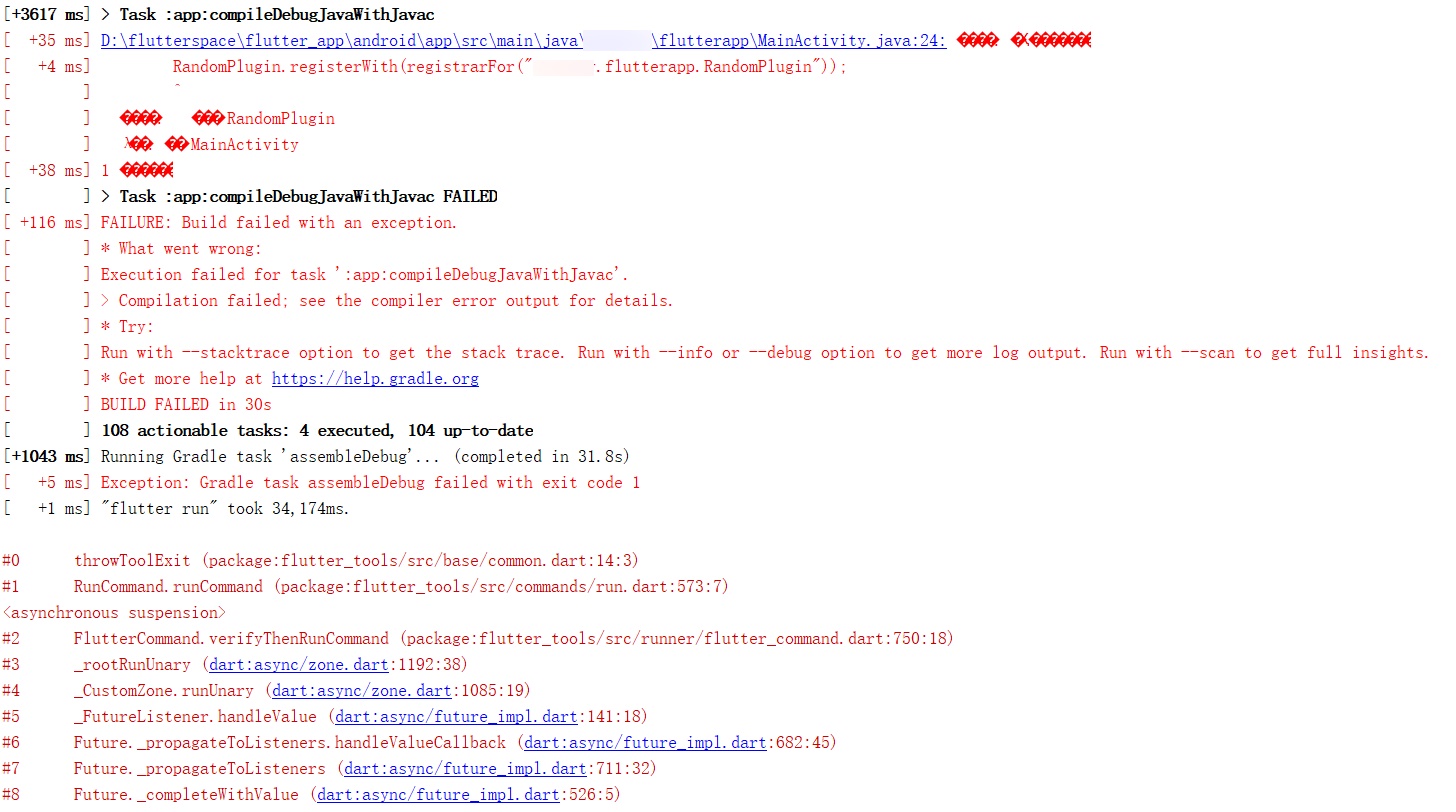Open future_impl.dart:711 link in frame #7
Screen dimensions: 1456x812
[x=464, y=768]
